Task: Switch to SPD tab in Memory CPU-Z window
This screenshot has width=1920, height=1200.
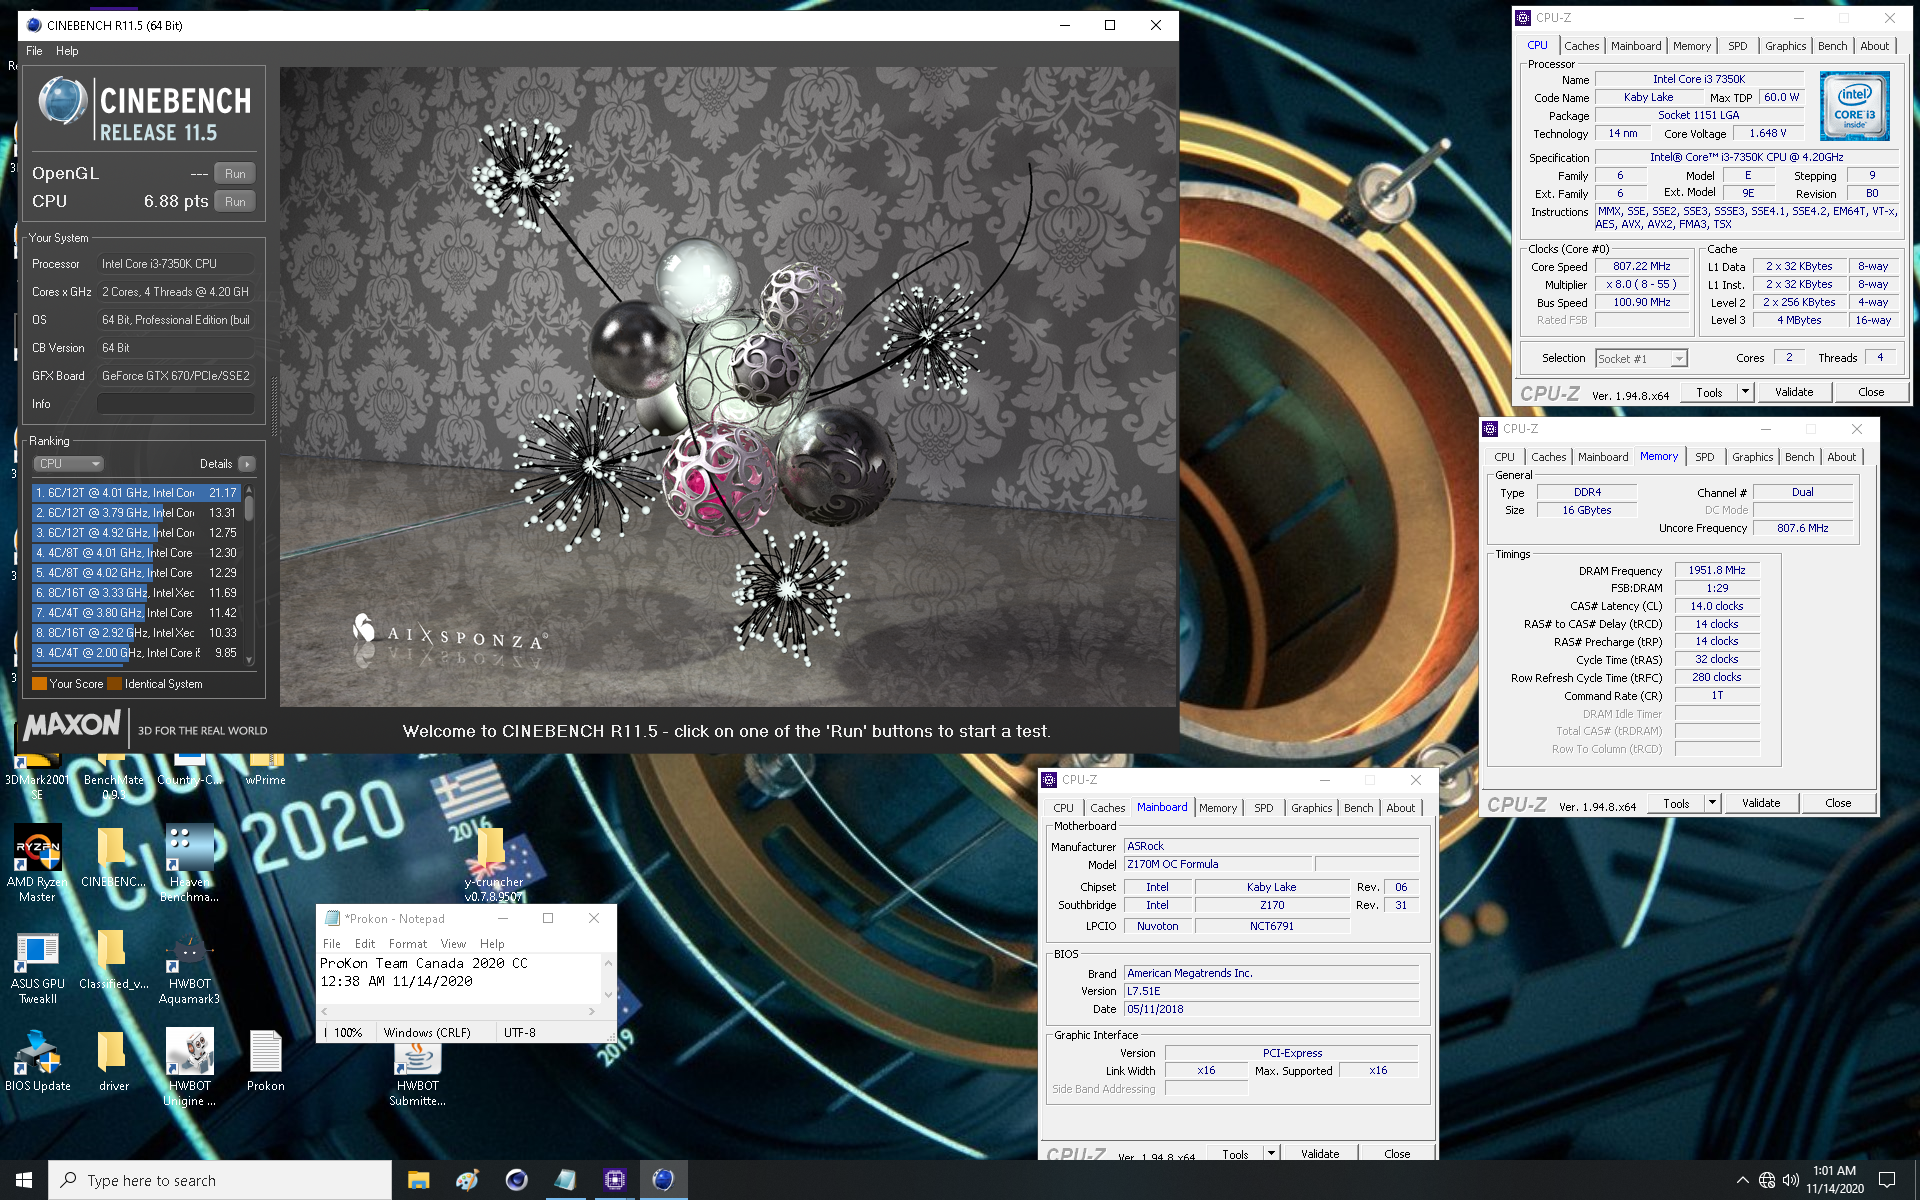Action: (x=1704, y=457)
